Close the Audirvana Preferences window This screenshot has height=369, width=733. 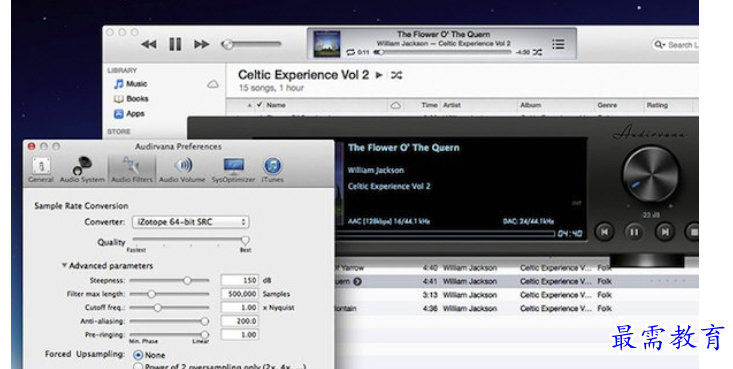[x=31, y=146]
